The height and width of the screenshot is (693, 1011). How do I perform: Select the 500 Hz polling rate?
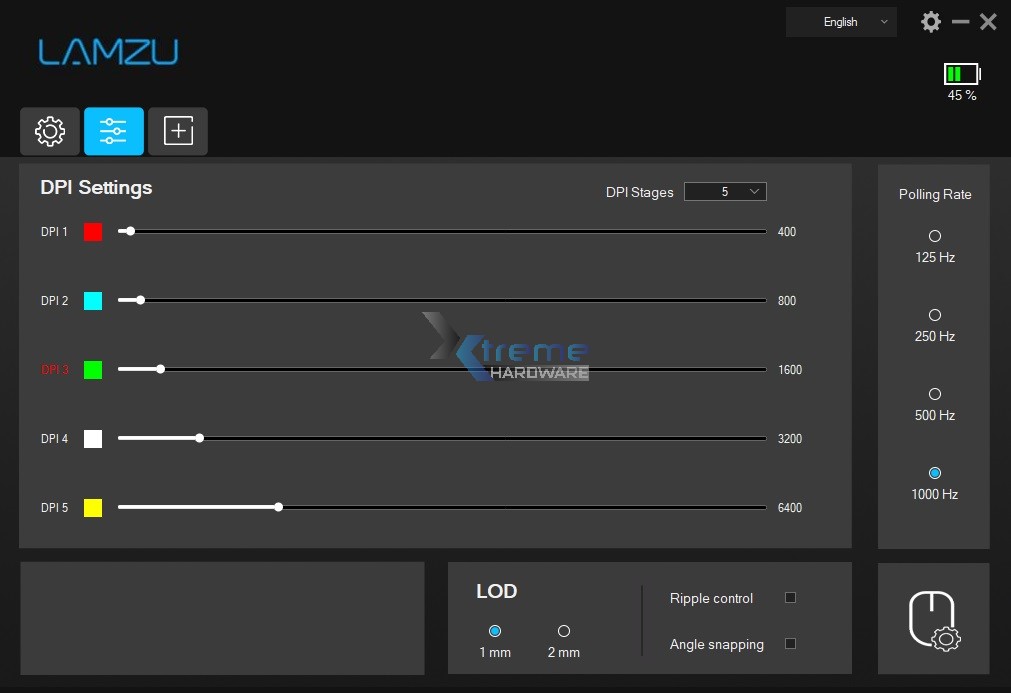pyautogui.click(x=933, y=394)
